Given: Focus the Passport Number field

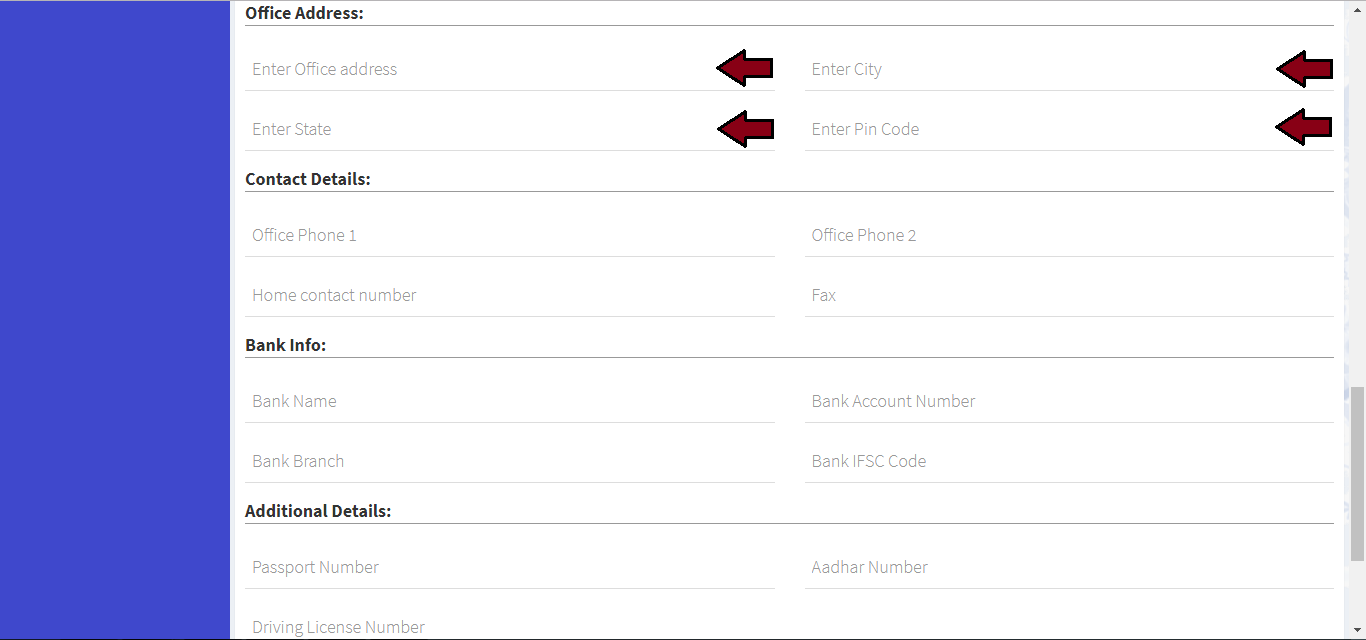Looking at the screenshot, I should [x=509, y=567].
